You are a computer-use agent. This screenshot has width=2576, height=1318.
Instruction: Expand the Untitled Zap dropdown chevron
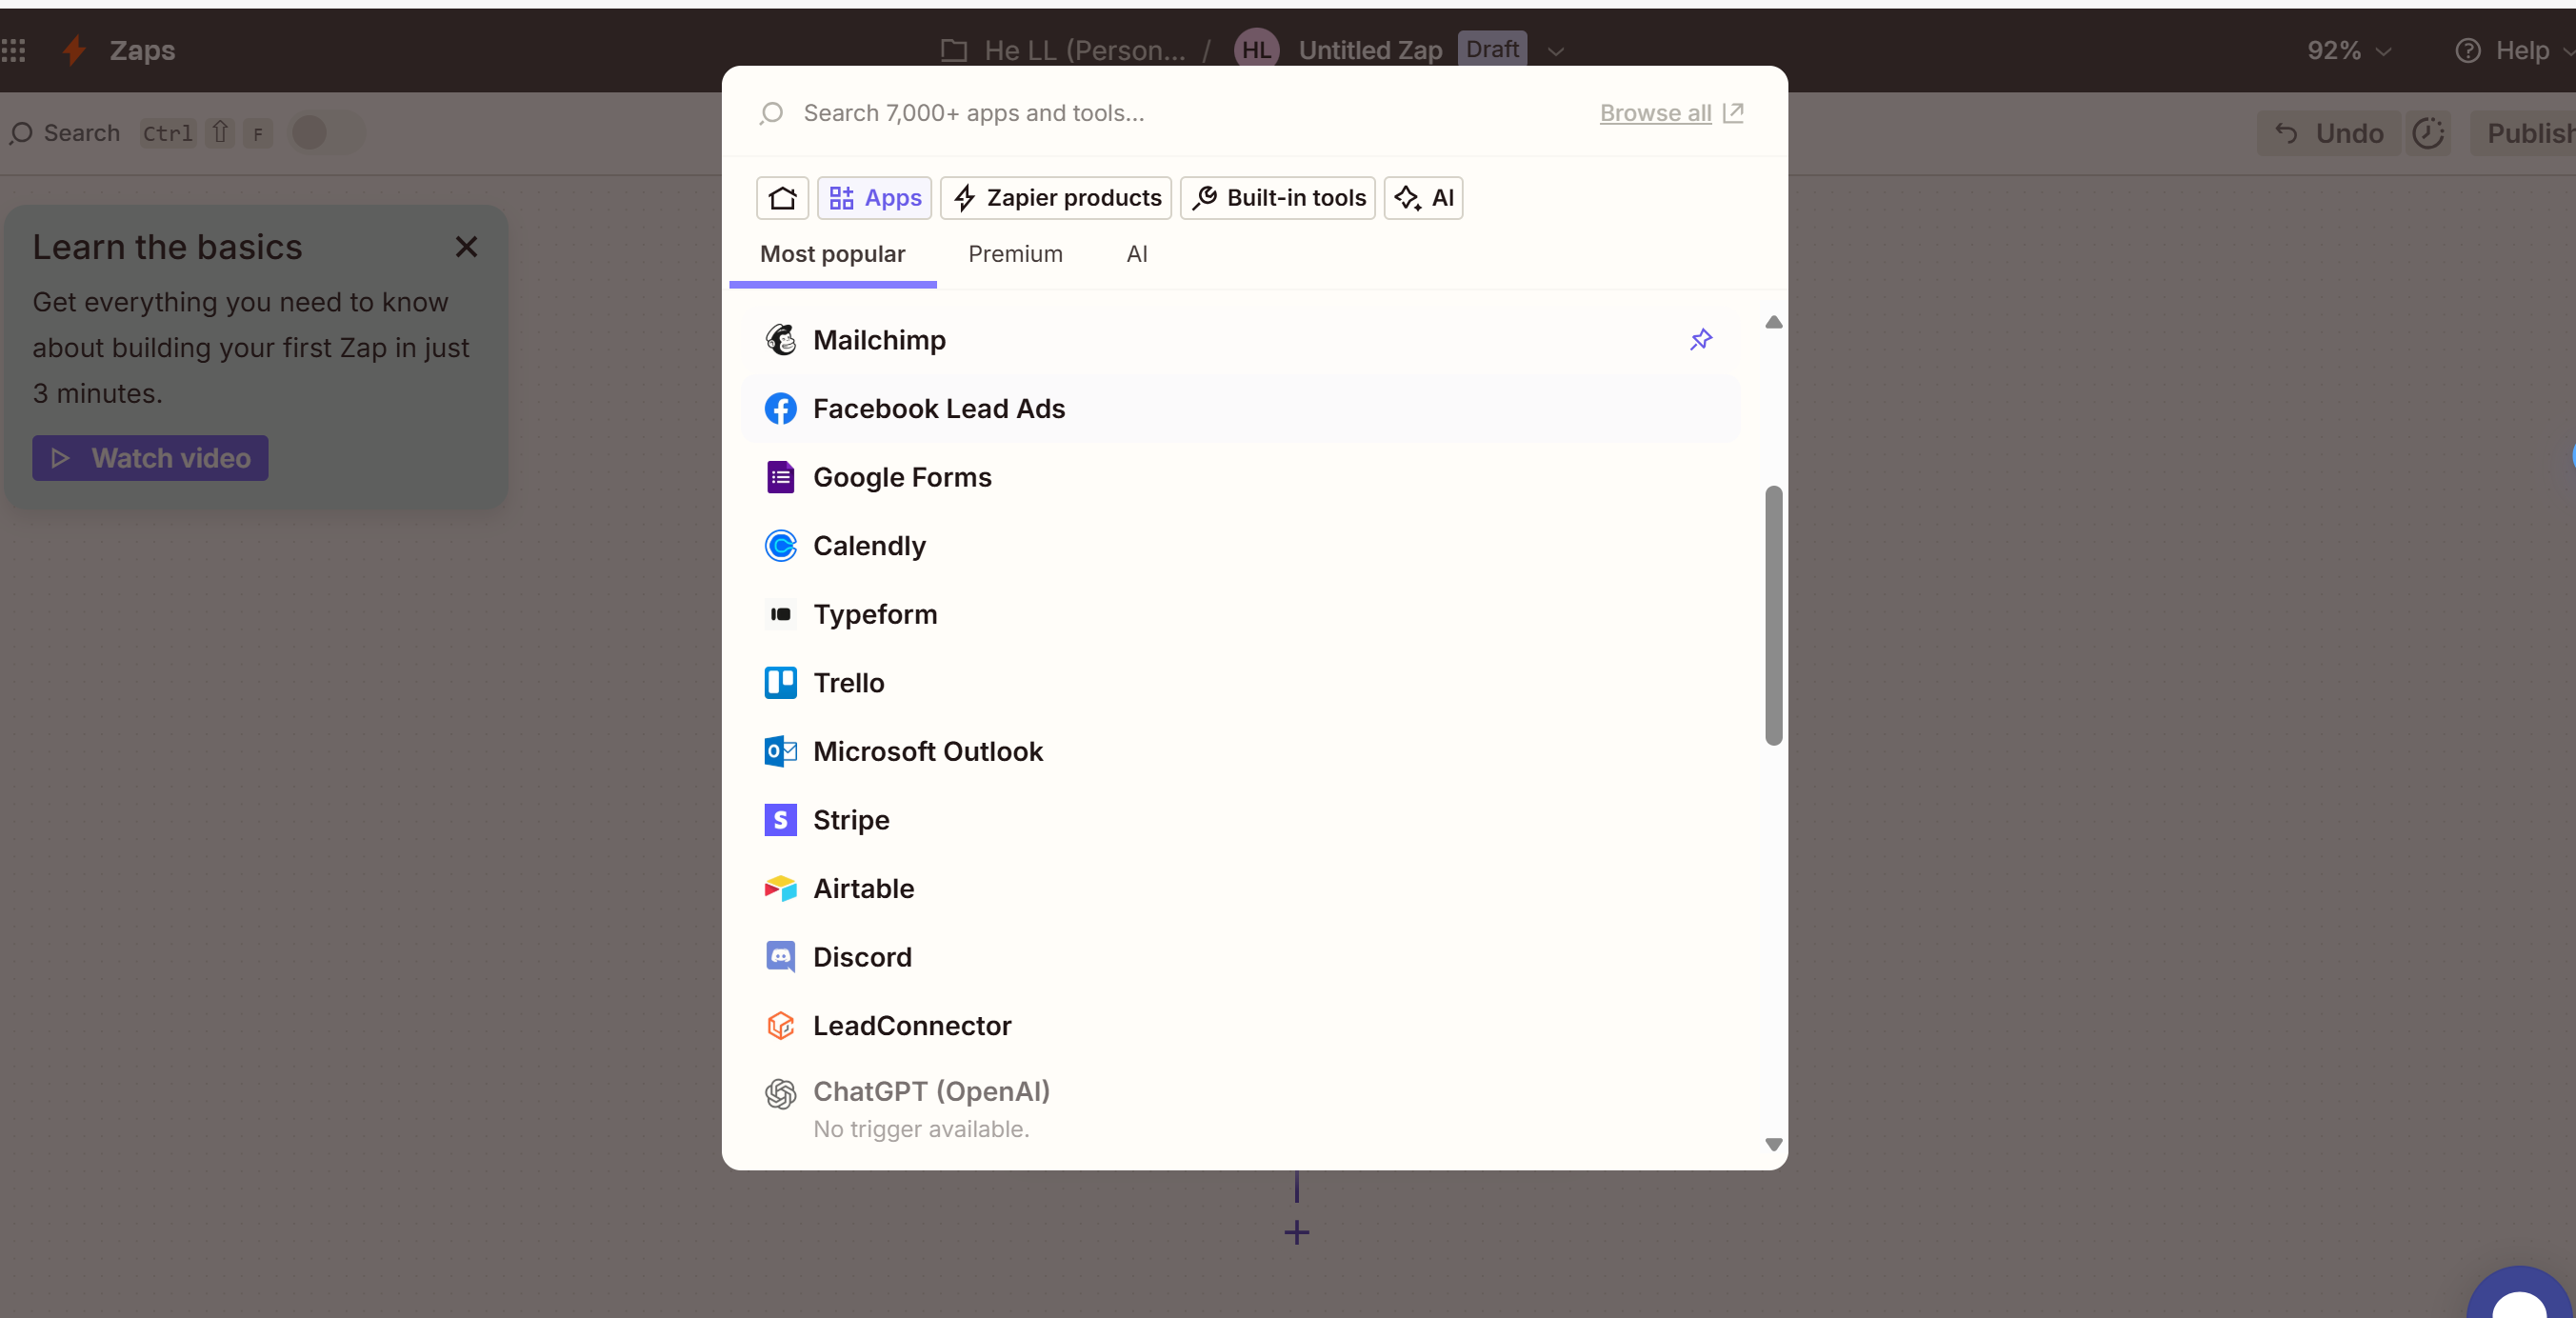(1555, 51)
